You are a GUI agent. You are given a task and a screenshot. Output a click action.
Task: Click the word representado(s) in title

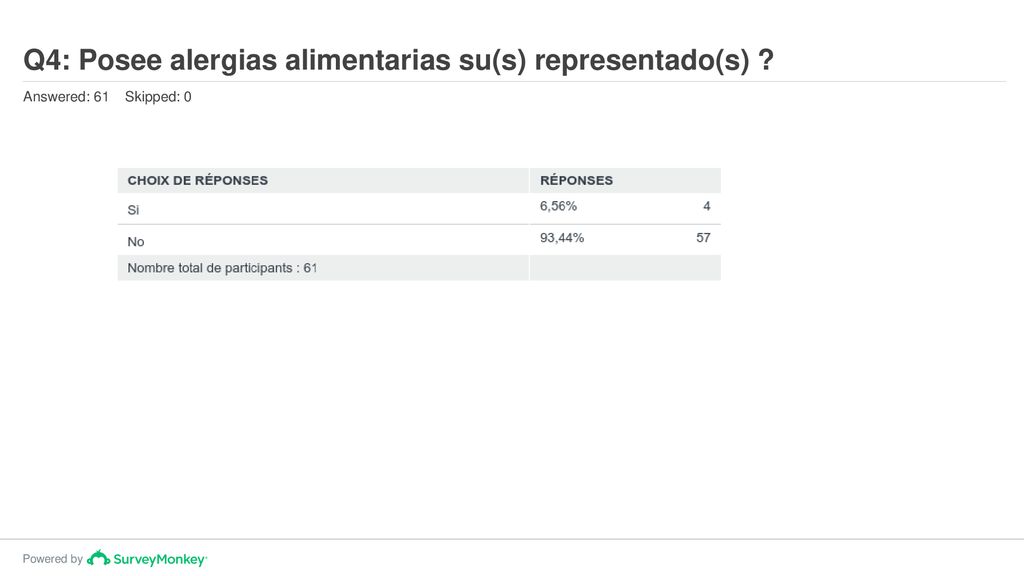[642, 60]
